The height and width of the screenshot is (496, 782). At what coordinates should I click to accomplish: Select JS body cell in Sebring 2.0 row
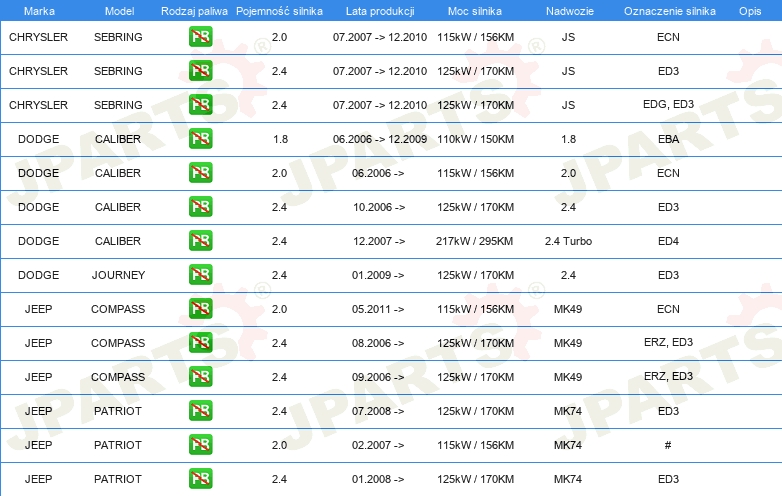tap(568, 37)
